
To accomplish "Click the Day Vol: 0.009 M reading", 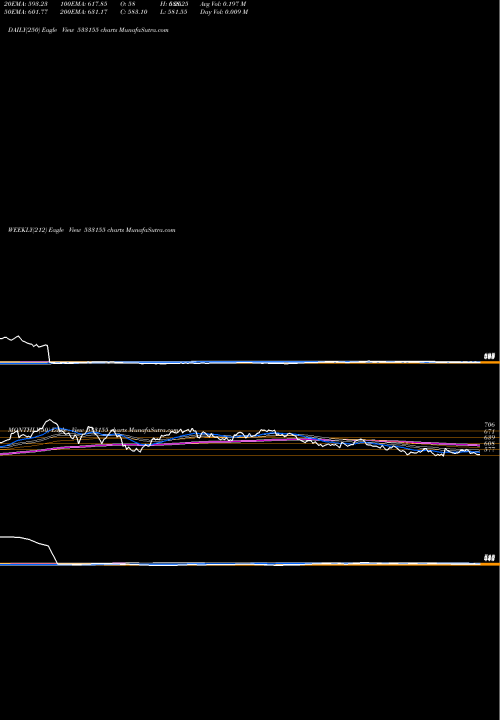I will [224, 12].
